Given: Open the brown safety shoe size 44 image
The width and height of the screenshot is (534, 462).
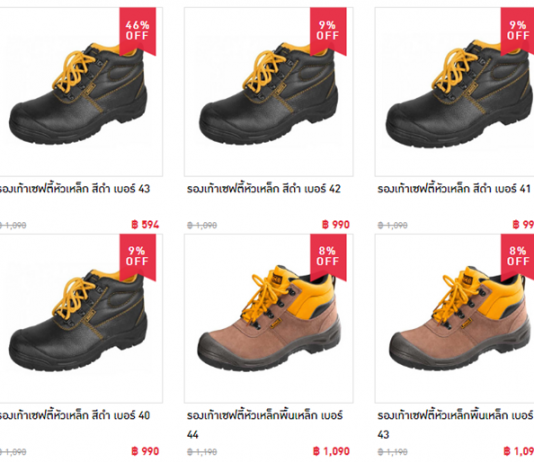Looking at the screenshot, I should point(269,318).
